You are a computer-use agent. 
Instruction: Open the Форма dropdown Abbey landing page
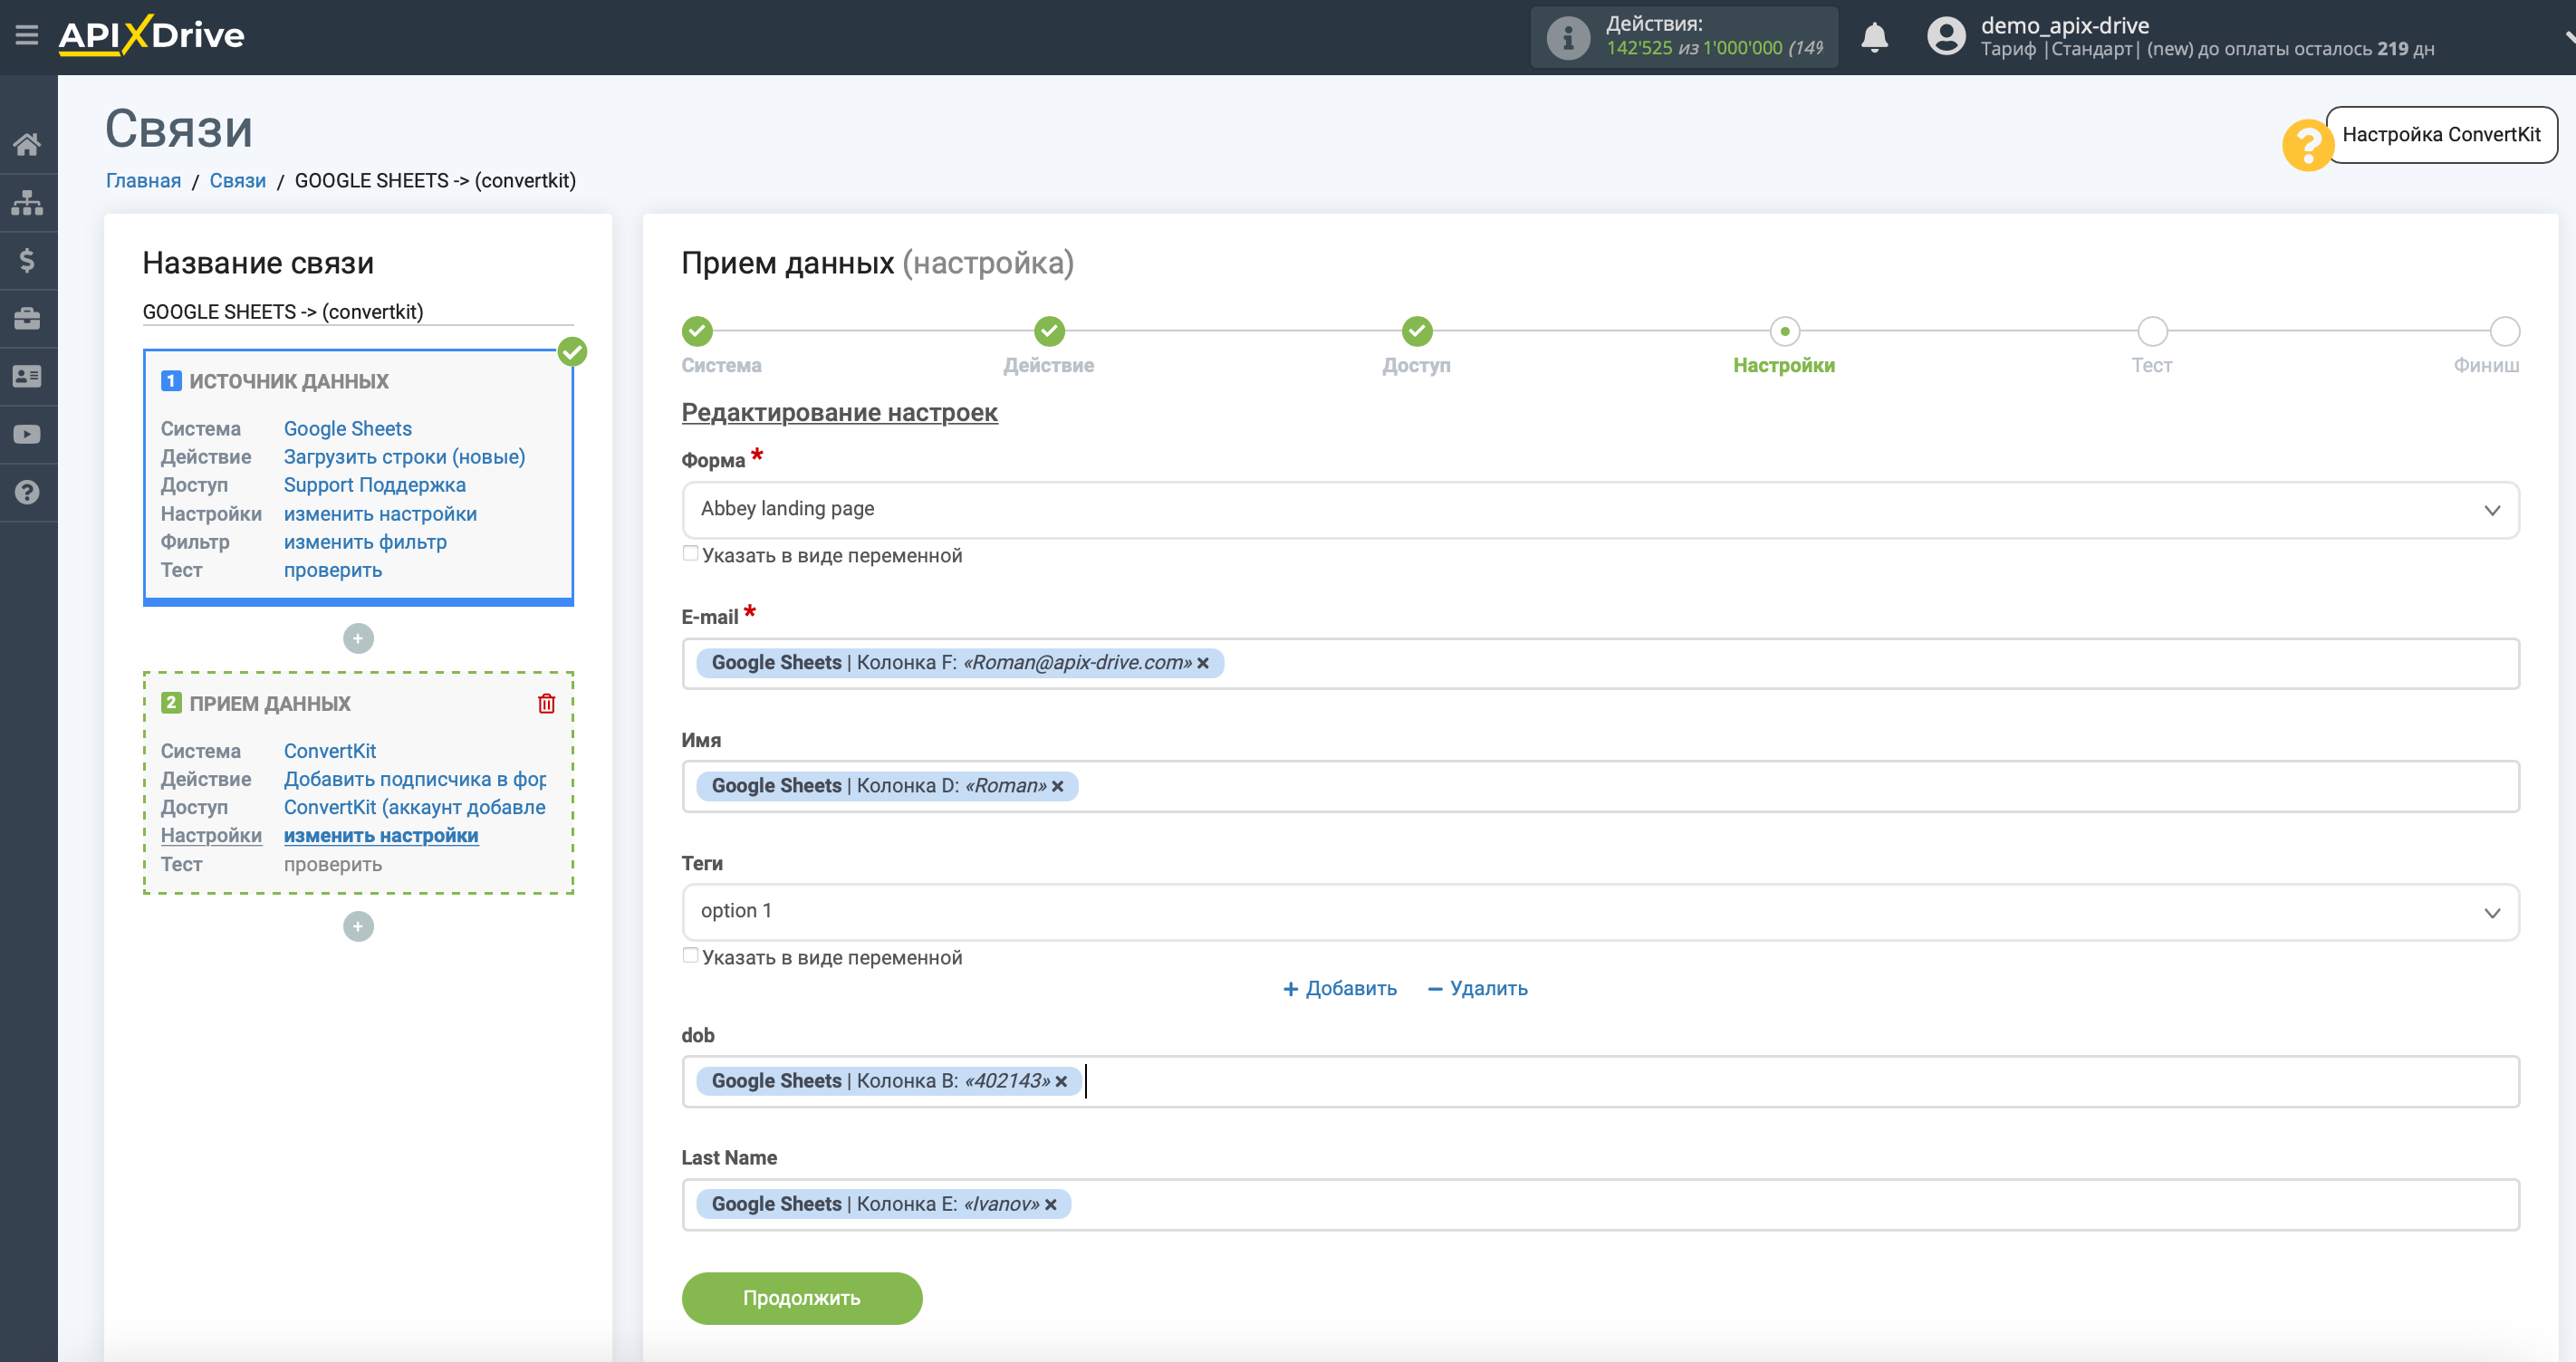pyautogui.click(x=1600, y=510)
